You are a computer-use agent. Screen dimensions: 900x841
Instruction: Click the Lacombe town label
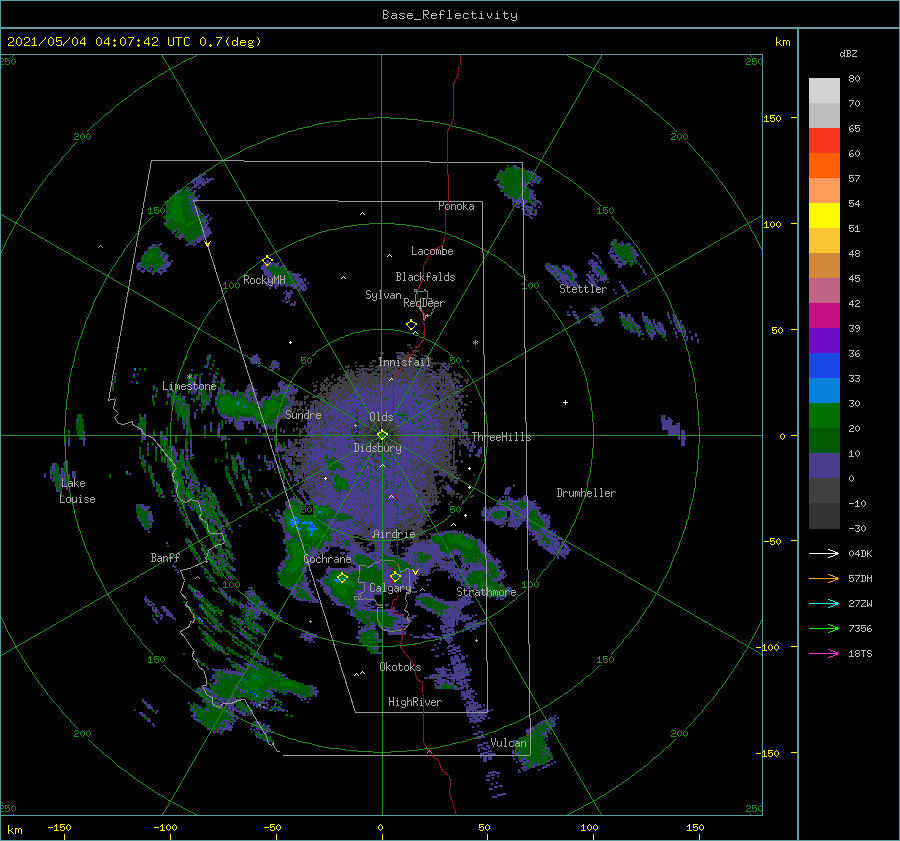click(x=432, y=251)
